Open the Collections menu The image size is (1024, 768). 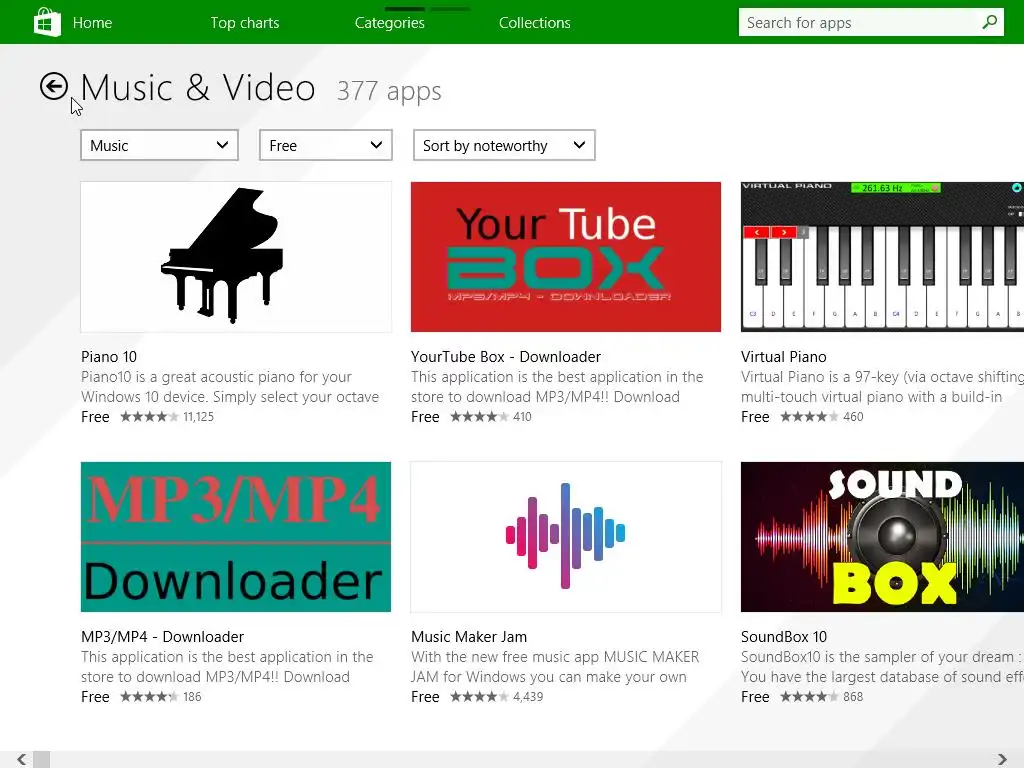pos(534,23)
